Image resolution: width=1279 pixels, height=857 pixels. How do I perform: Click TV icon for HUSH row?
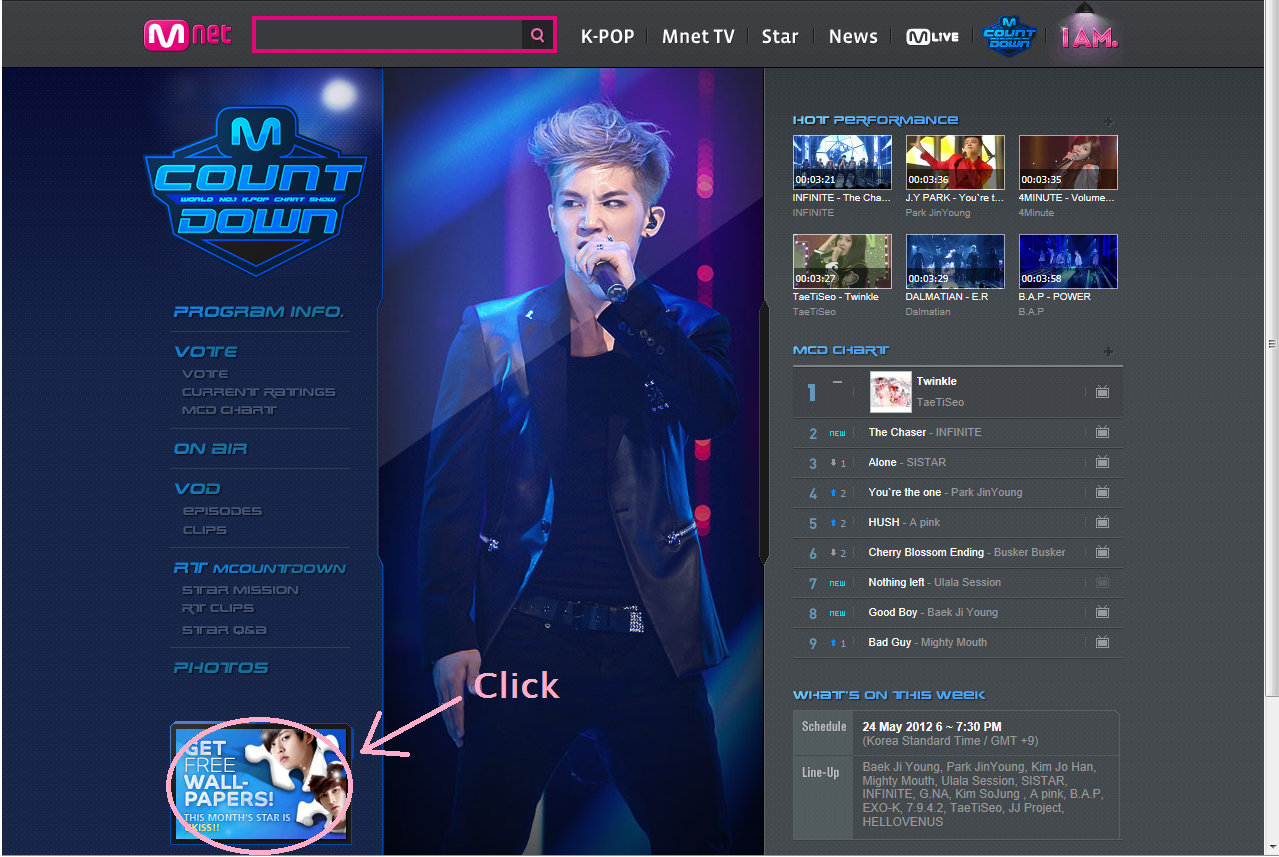tap(1102, 522)
